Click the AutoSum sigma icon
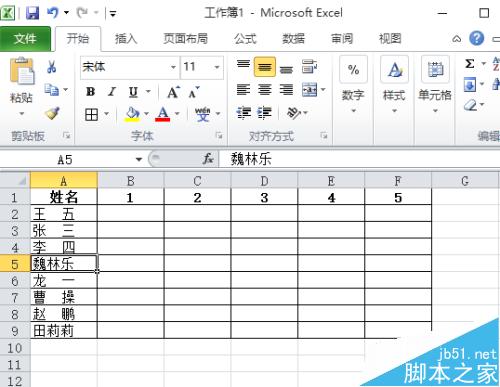This screenshot has height=387, width=500. (x=470, y=63)
